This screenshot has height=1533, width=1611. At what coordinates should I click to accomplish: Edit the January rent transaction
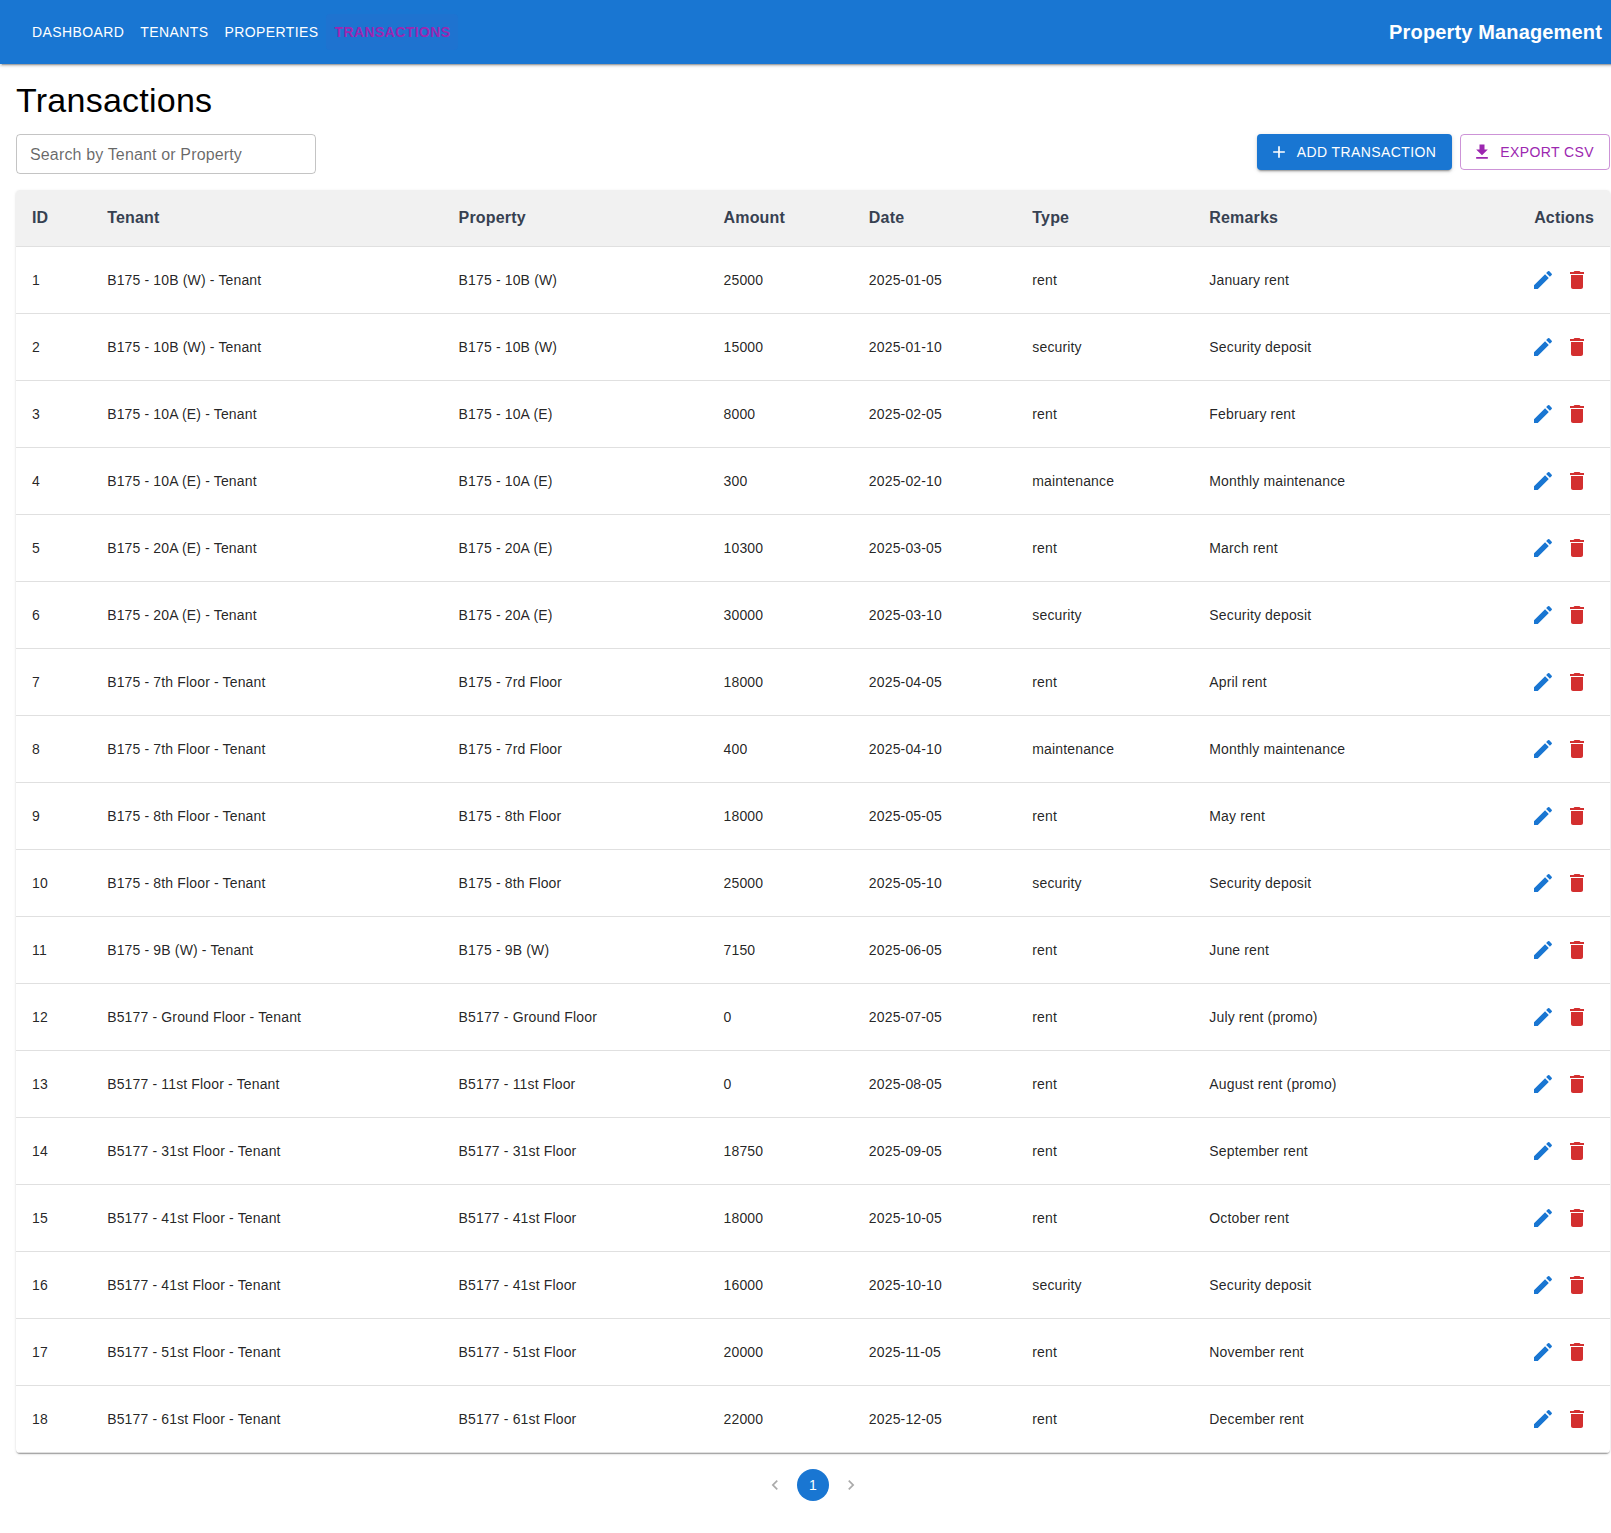(1542, 280)
